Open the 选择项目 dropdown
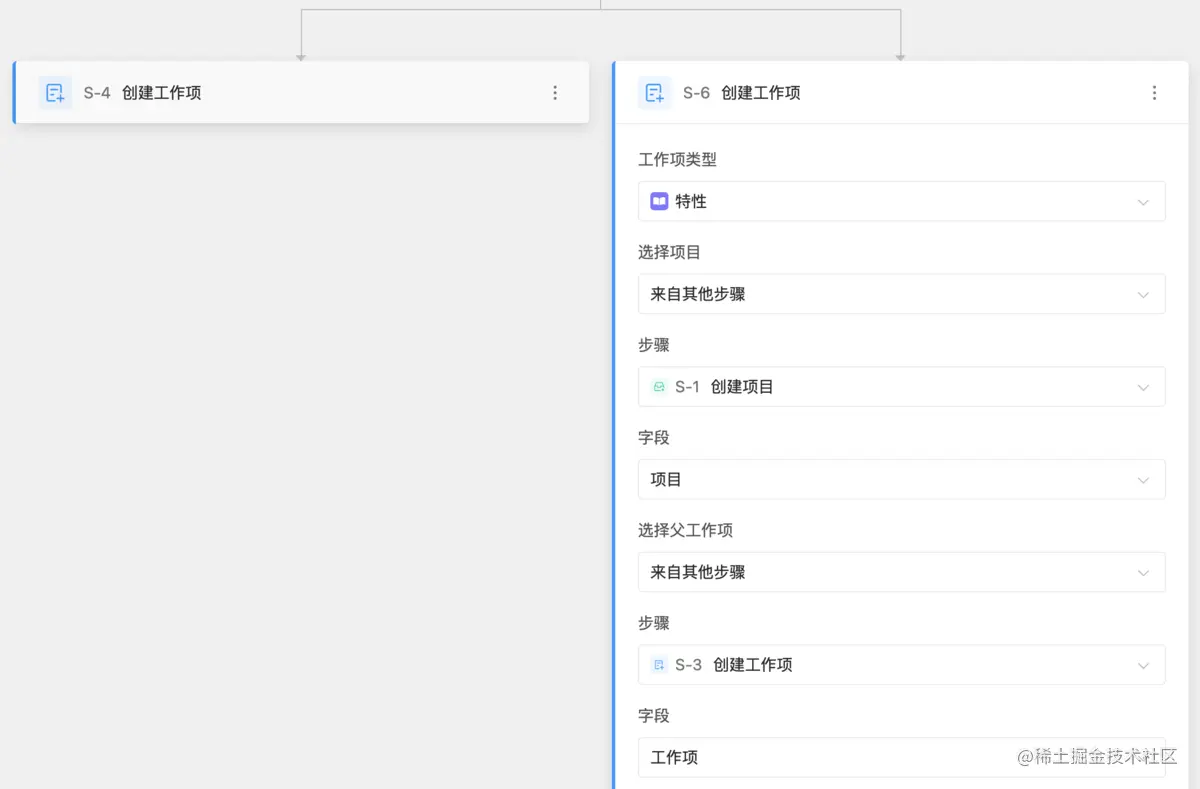The width and height of the screenshot is (1200, 789). click(901, 294)
